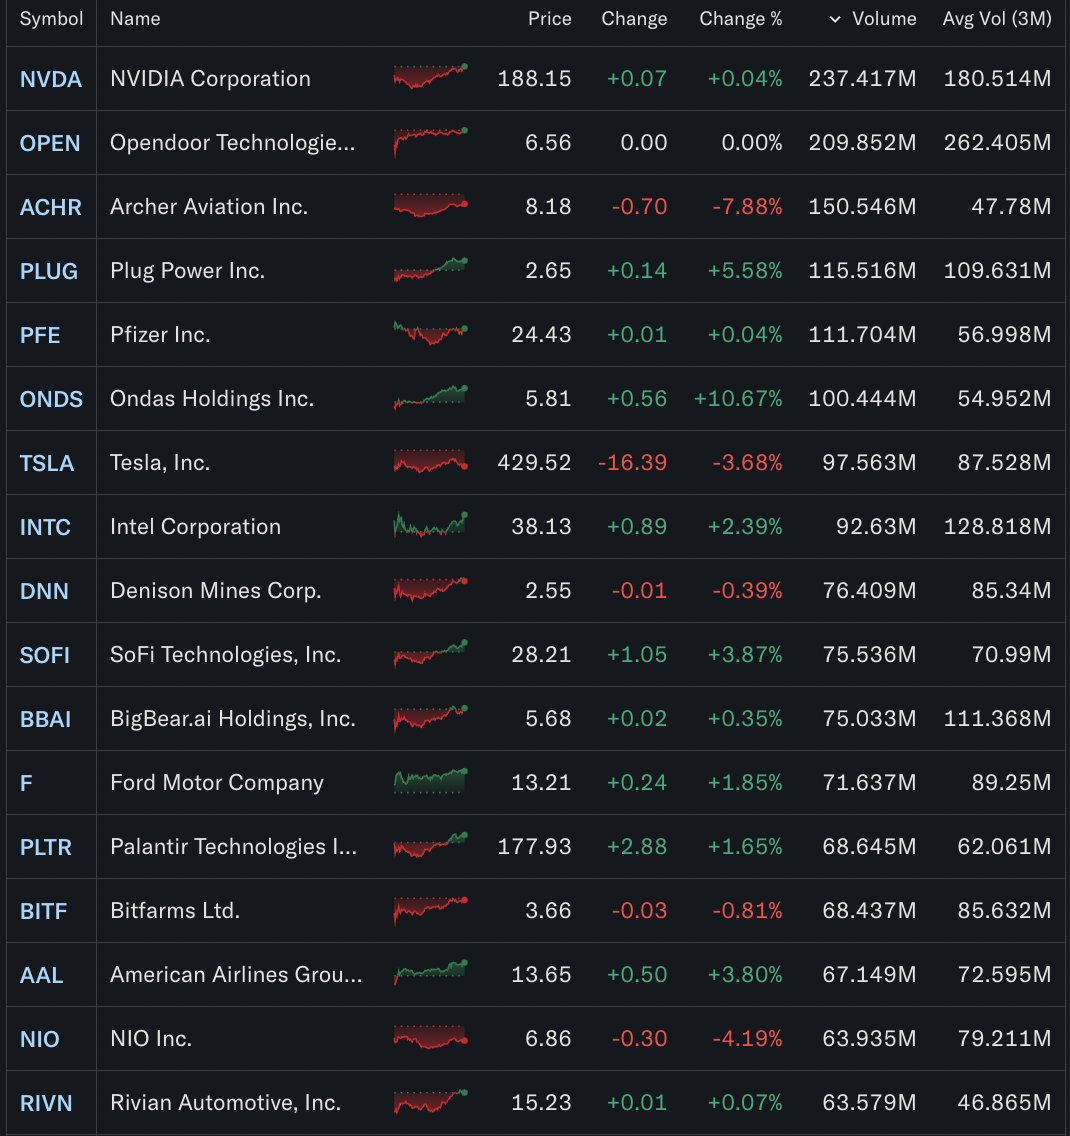View the Tesla sparkline chart
Image resolution: width=1070 pixels, height=1136 pixels.
[x=430, y=461]
